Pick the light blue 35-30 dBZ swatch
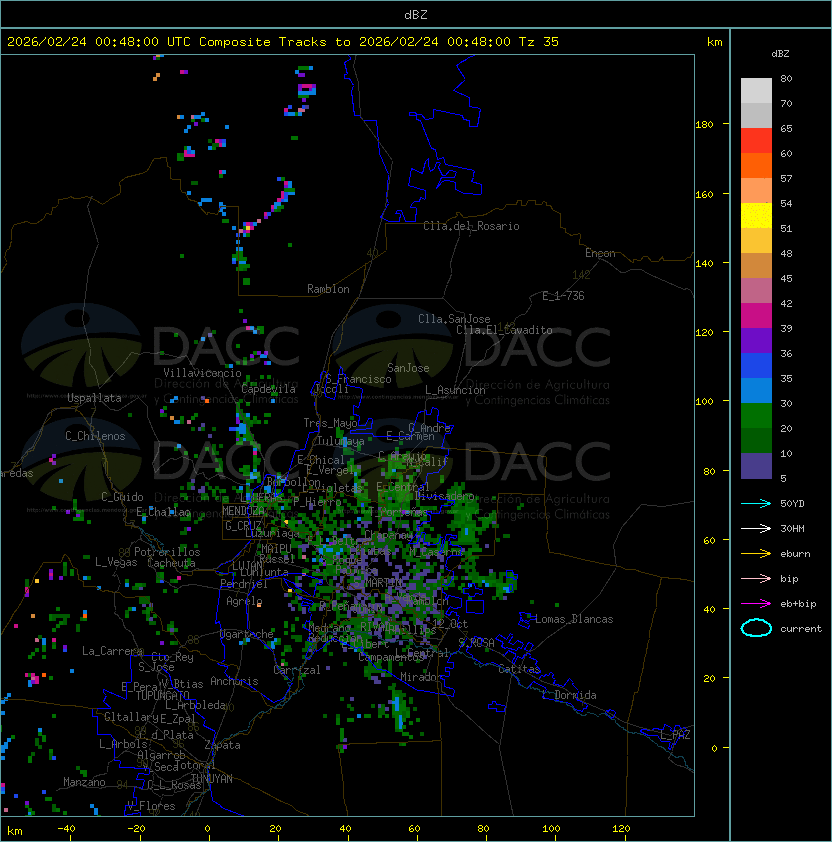 pyautogui.click(x=756, y=390)
